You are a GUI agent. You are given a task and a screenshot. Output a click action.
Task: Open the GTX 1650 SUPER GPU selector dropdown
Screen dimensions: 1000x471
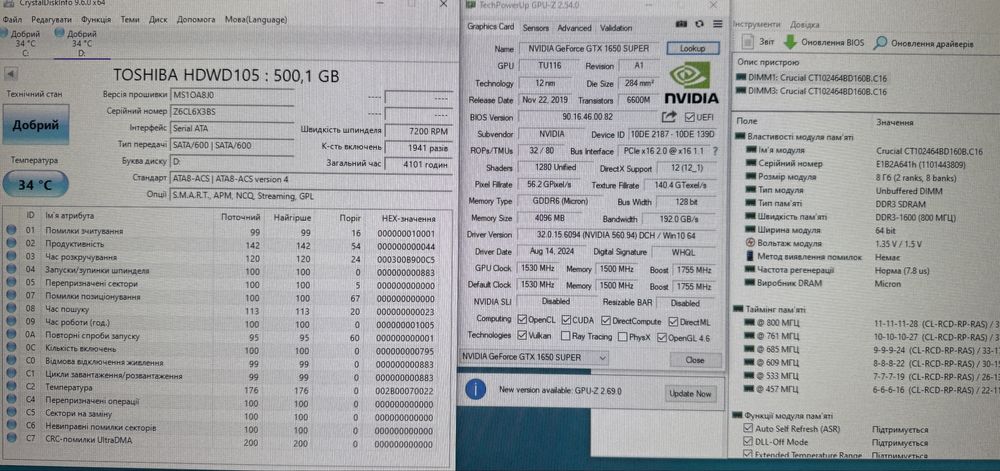[533, 358]
